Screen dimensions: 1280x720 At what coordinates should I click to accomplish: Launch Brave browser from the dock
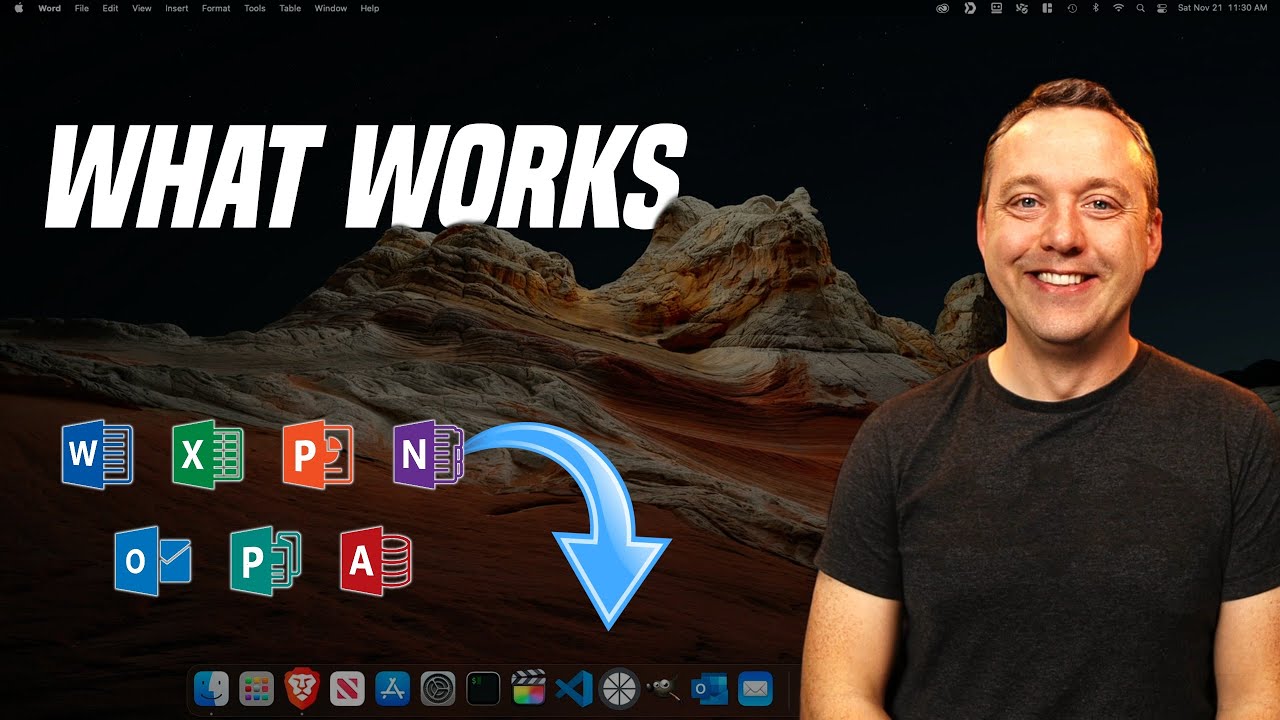tap(302, 689)
